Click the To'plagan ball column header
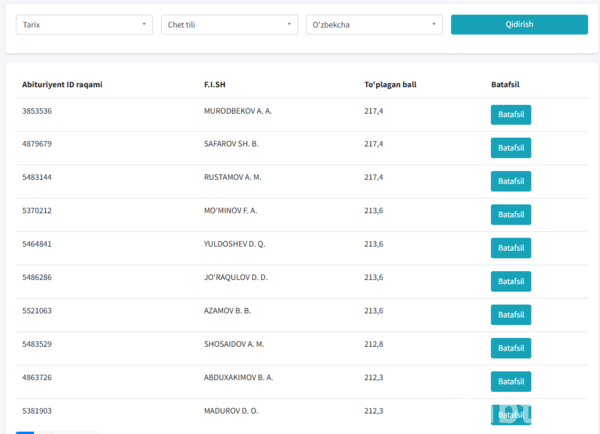This screenshot has height=434, width=600. pyautogui.click(x=390, y=85)
